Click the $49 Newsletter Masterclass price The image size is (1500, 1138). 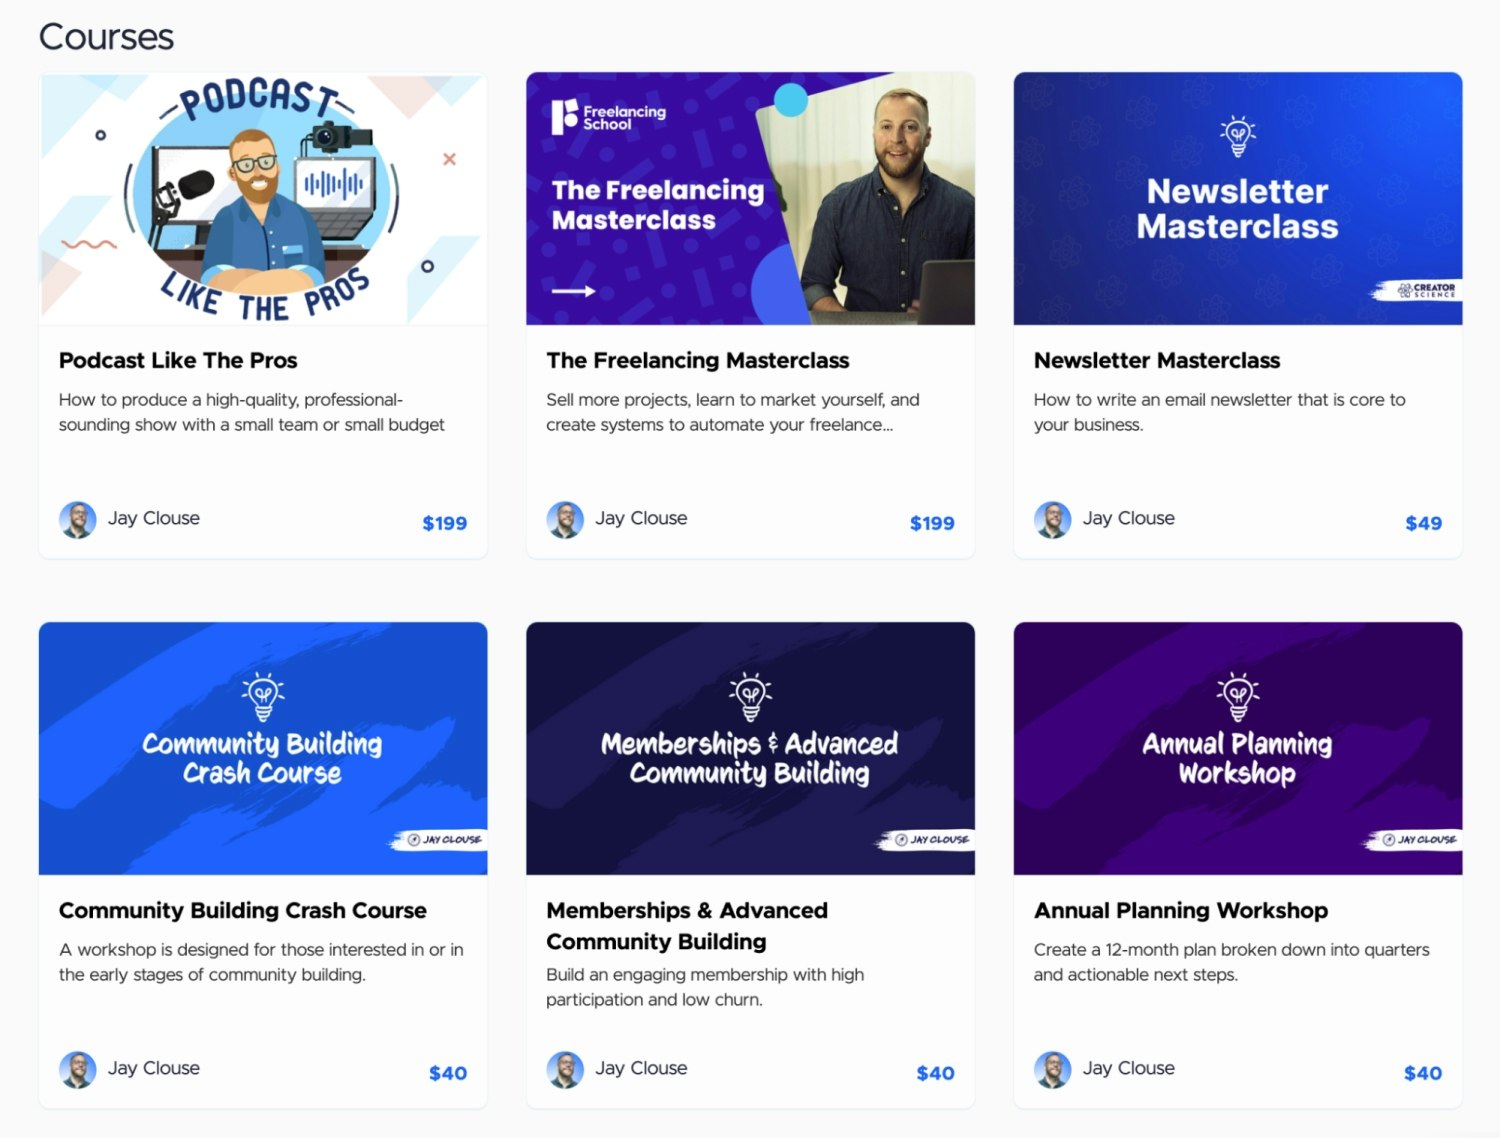(x=1424, y=523)
